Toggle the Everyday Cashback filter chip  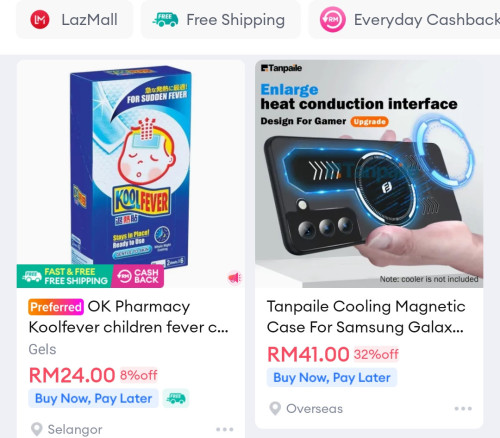point(405,20)
